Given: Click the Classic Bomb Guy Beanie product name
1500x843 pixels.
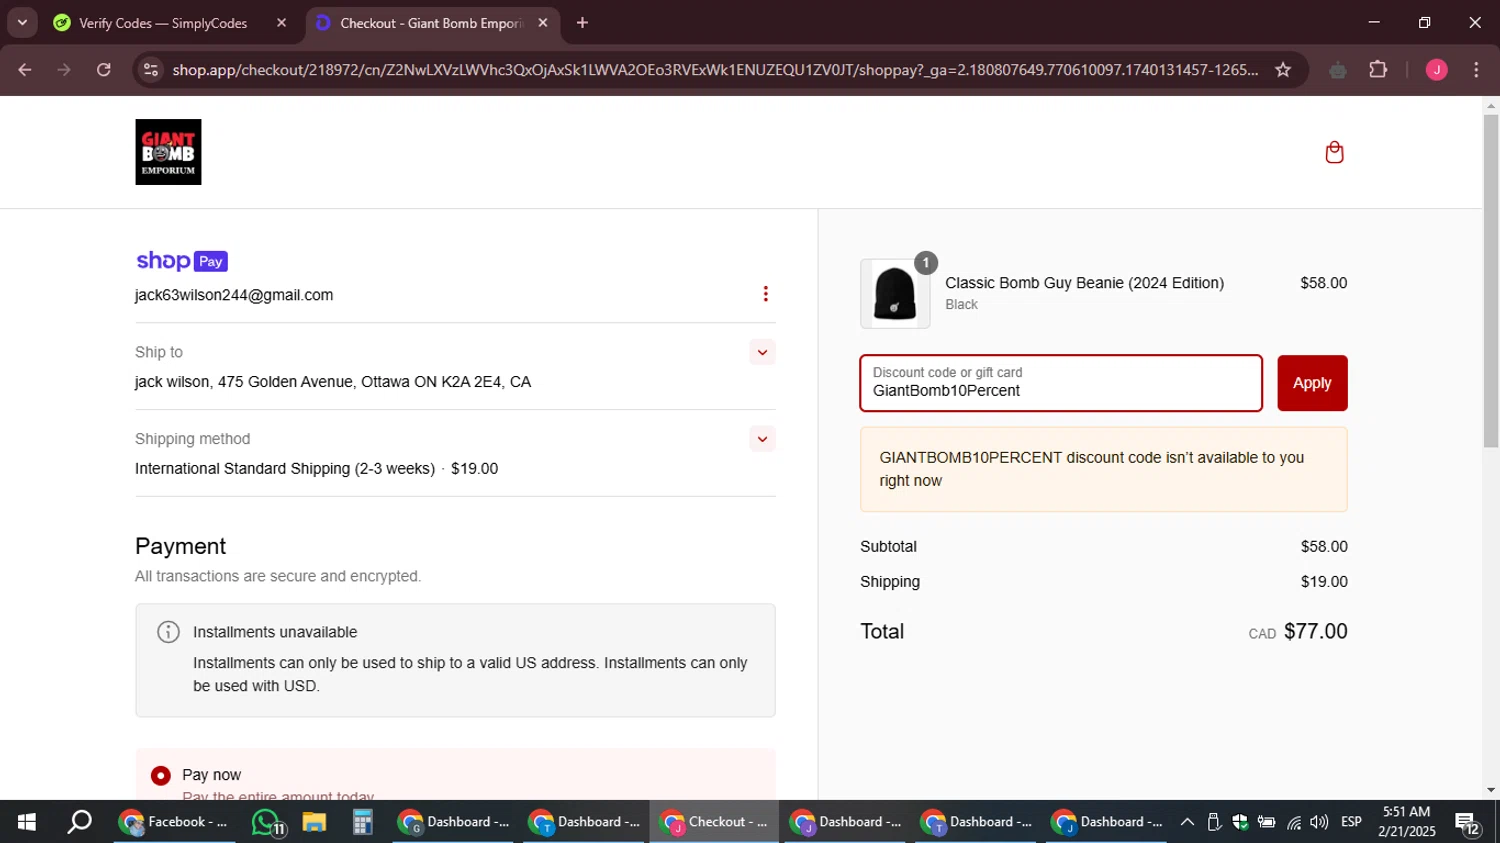Looking at the screenshot, I should tap(1085, 283).
